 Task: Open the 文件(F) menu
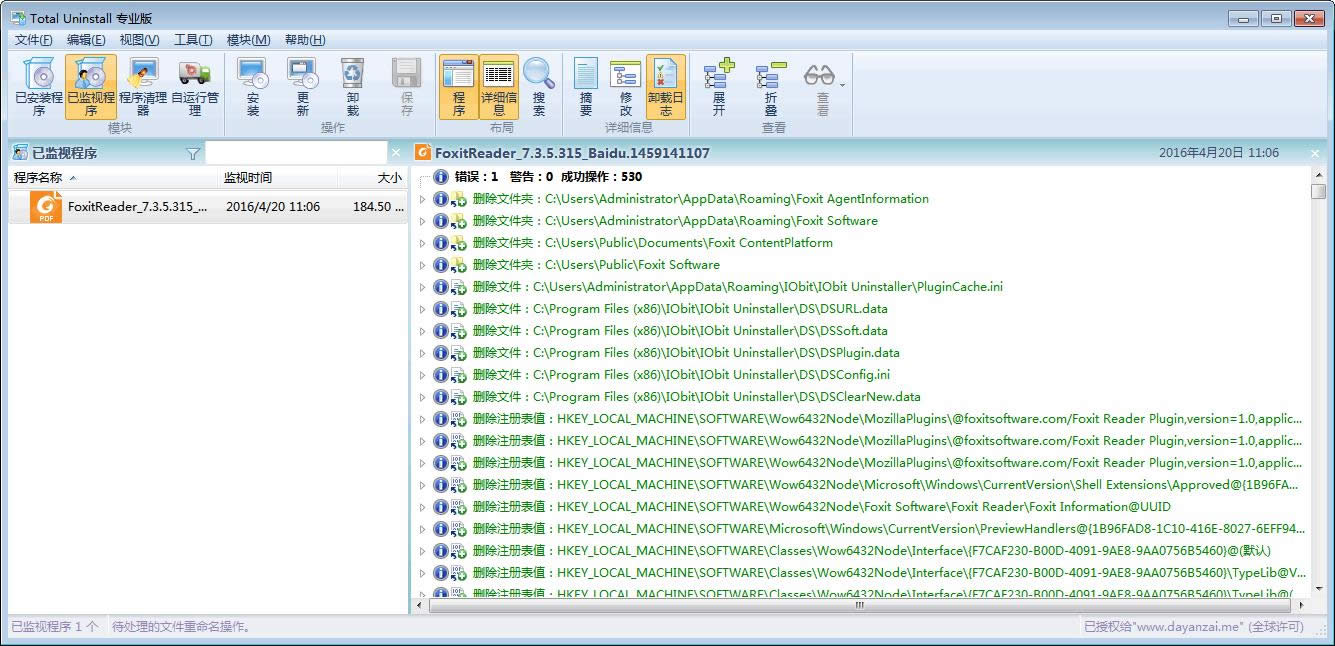pyautogui.click(x=33, y=40)
